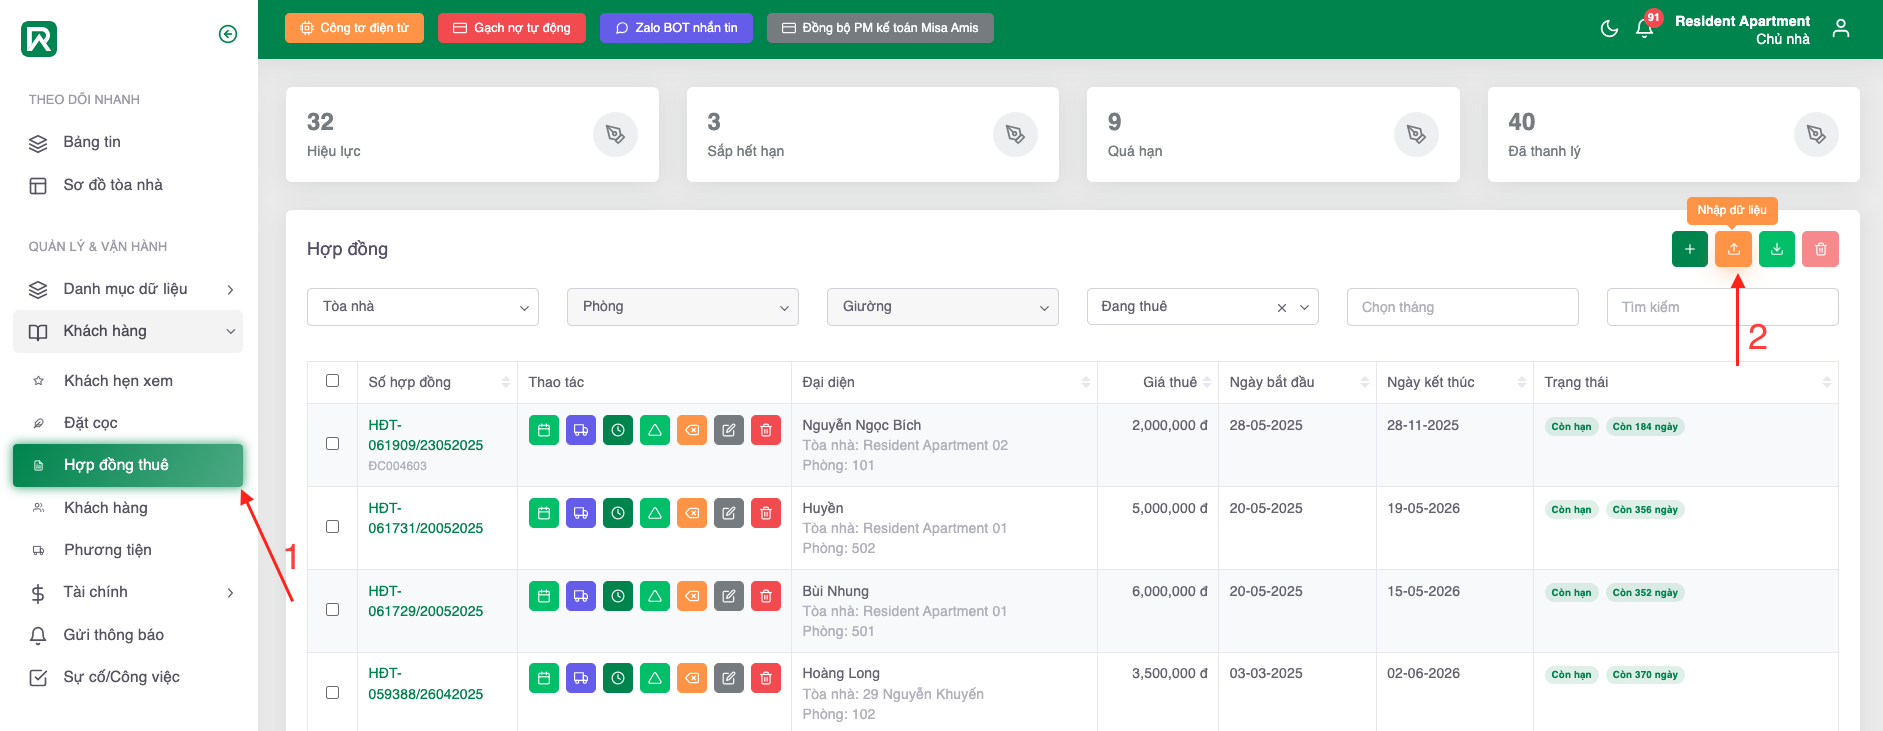Click the calendar icon for Nguyễn Ngọc Bích contract
The width and height of the screenshot is (1883, 731).
544,430
